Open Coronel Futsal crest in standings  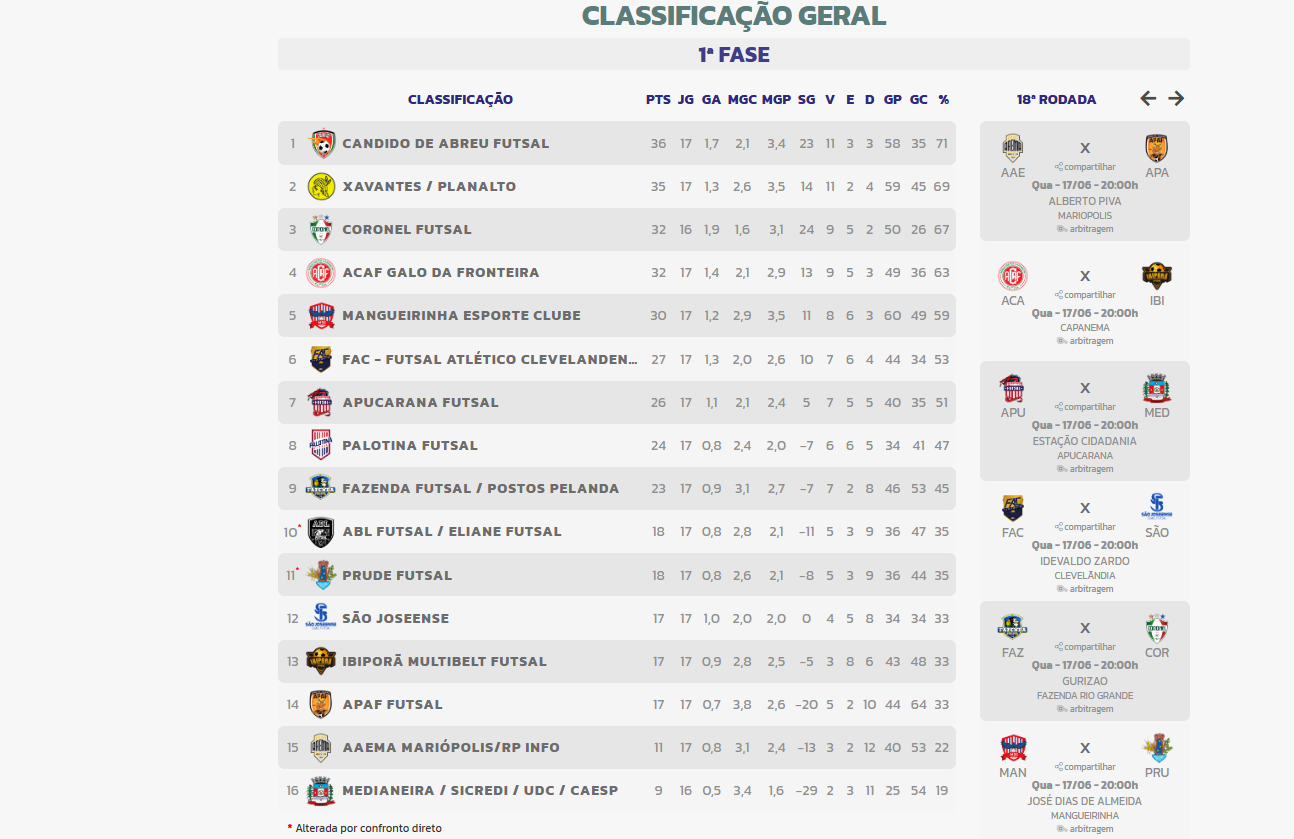(x=321, y=229)
